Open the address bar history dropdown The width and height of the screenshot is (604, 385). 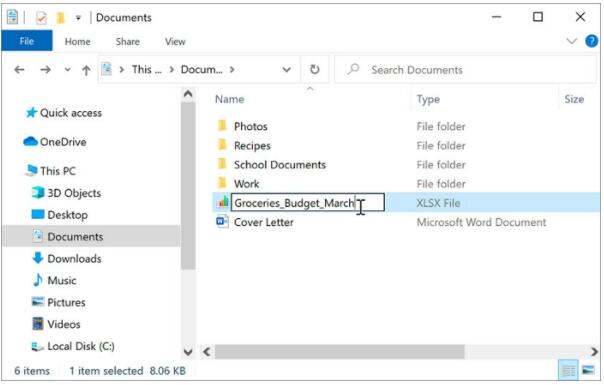point(287,70)
